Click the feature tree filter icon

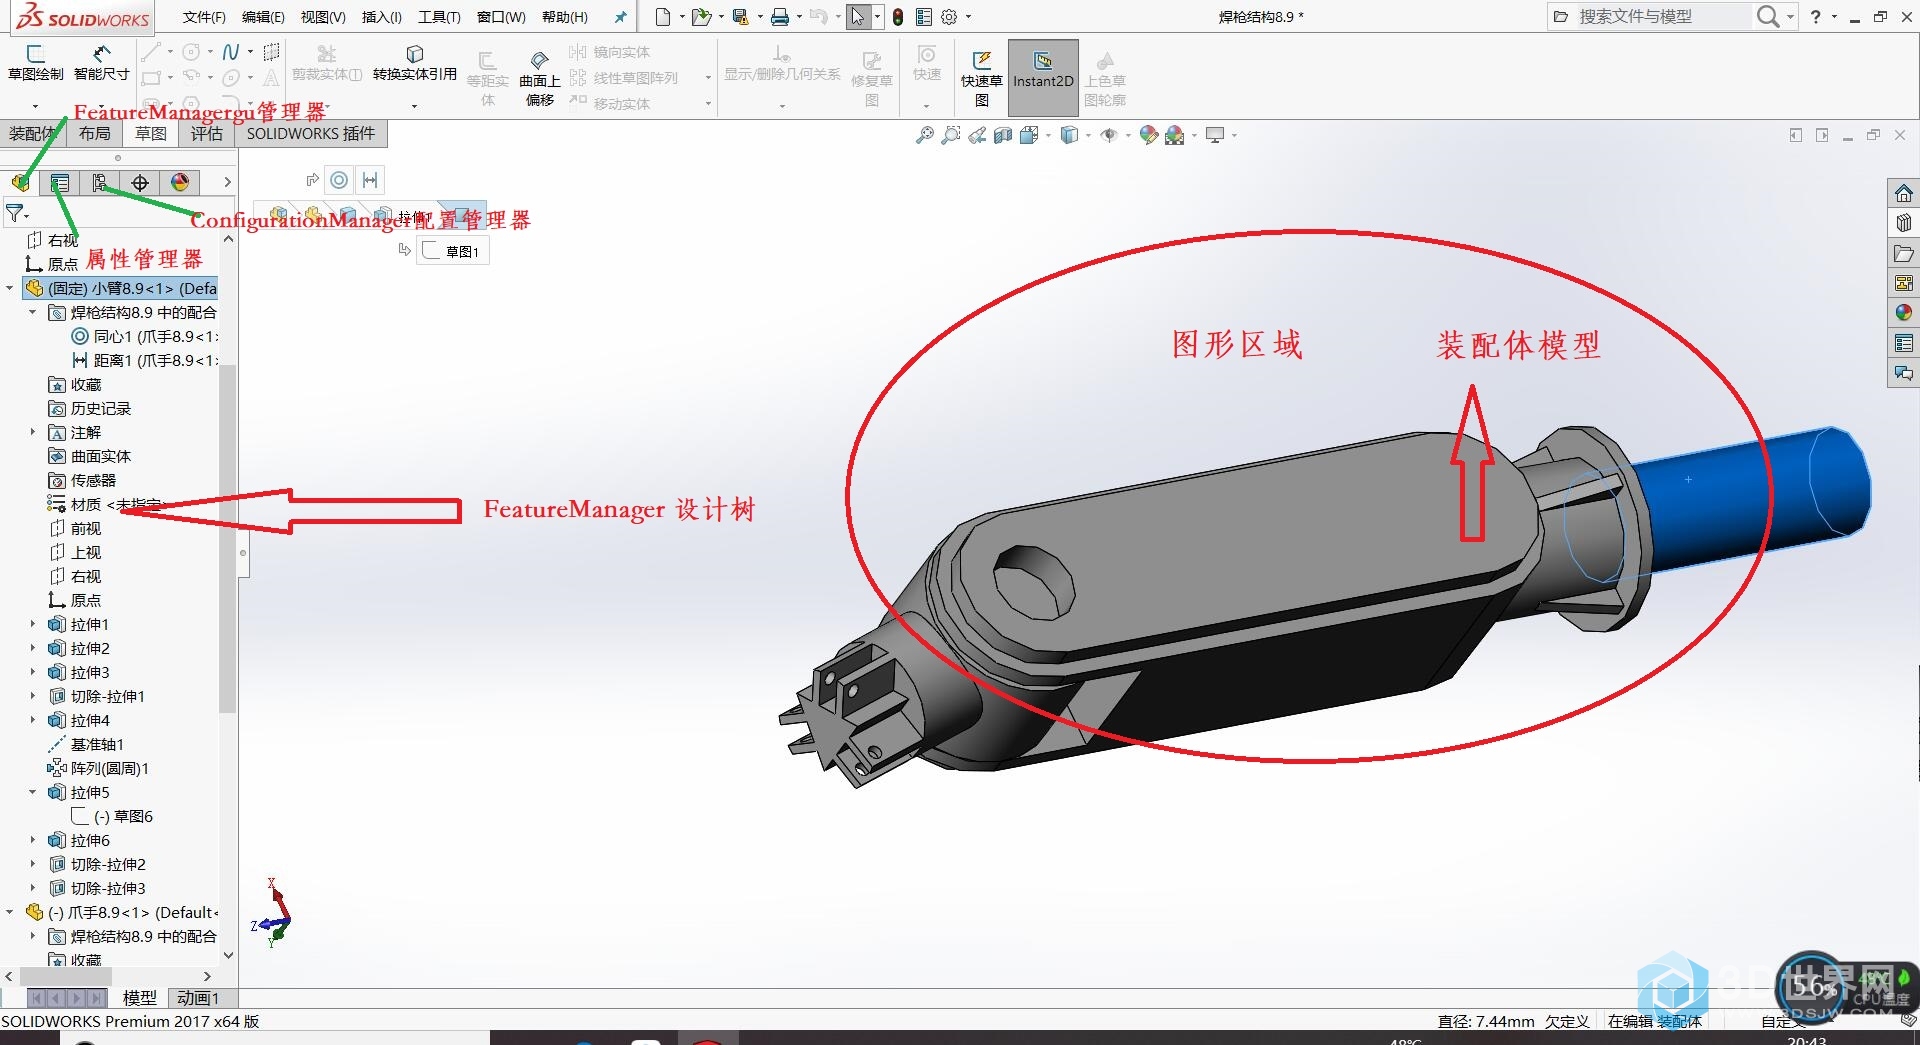click(15, 212)
